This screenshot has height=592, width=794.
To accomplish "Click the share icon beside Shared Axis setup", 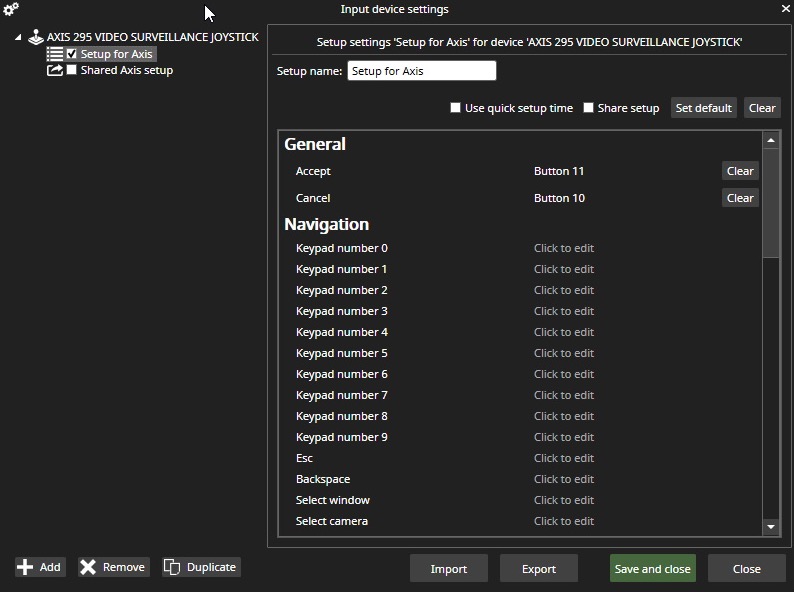I will (x=55, y=70).
